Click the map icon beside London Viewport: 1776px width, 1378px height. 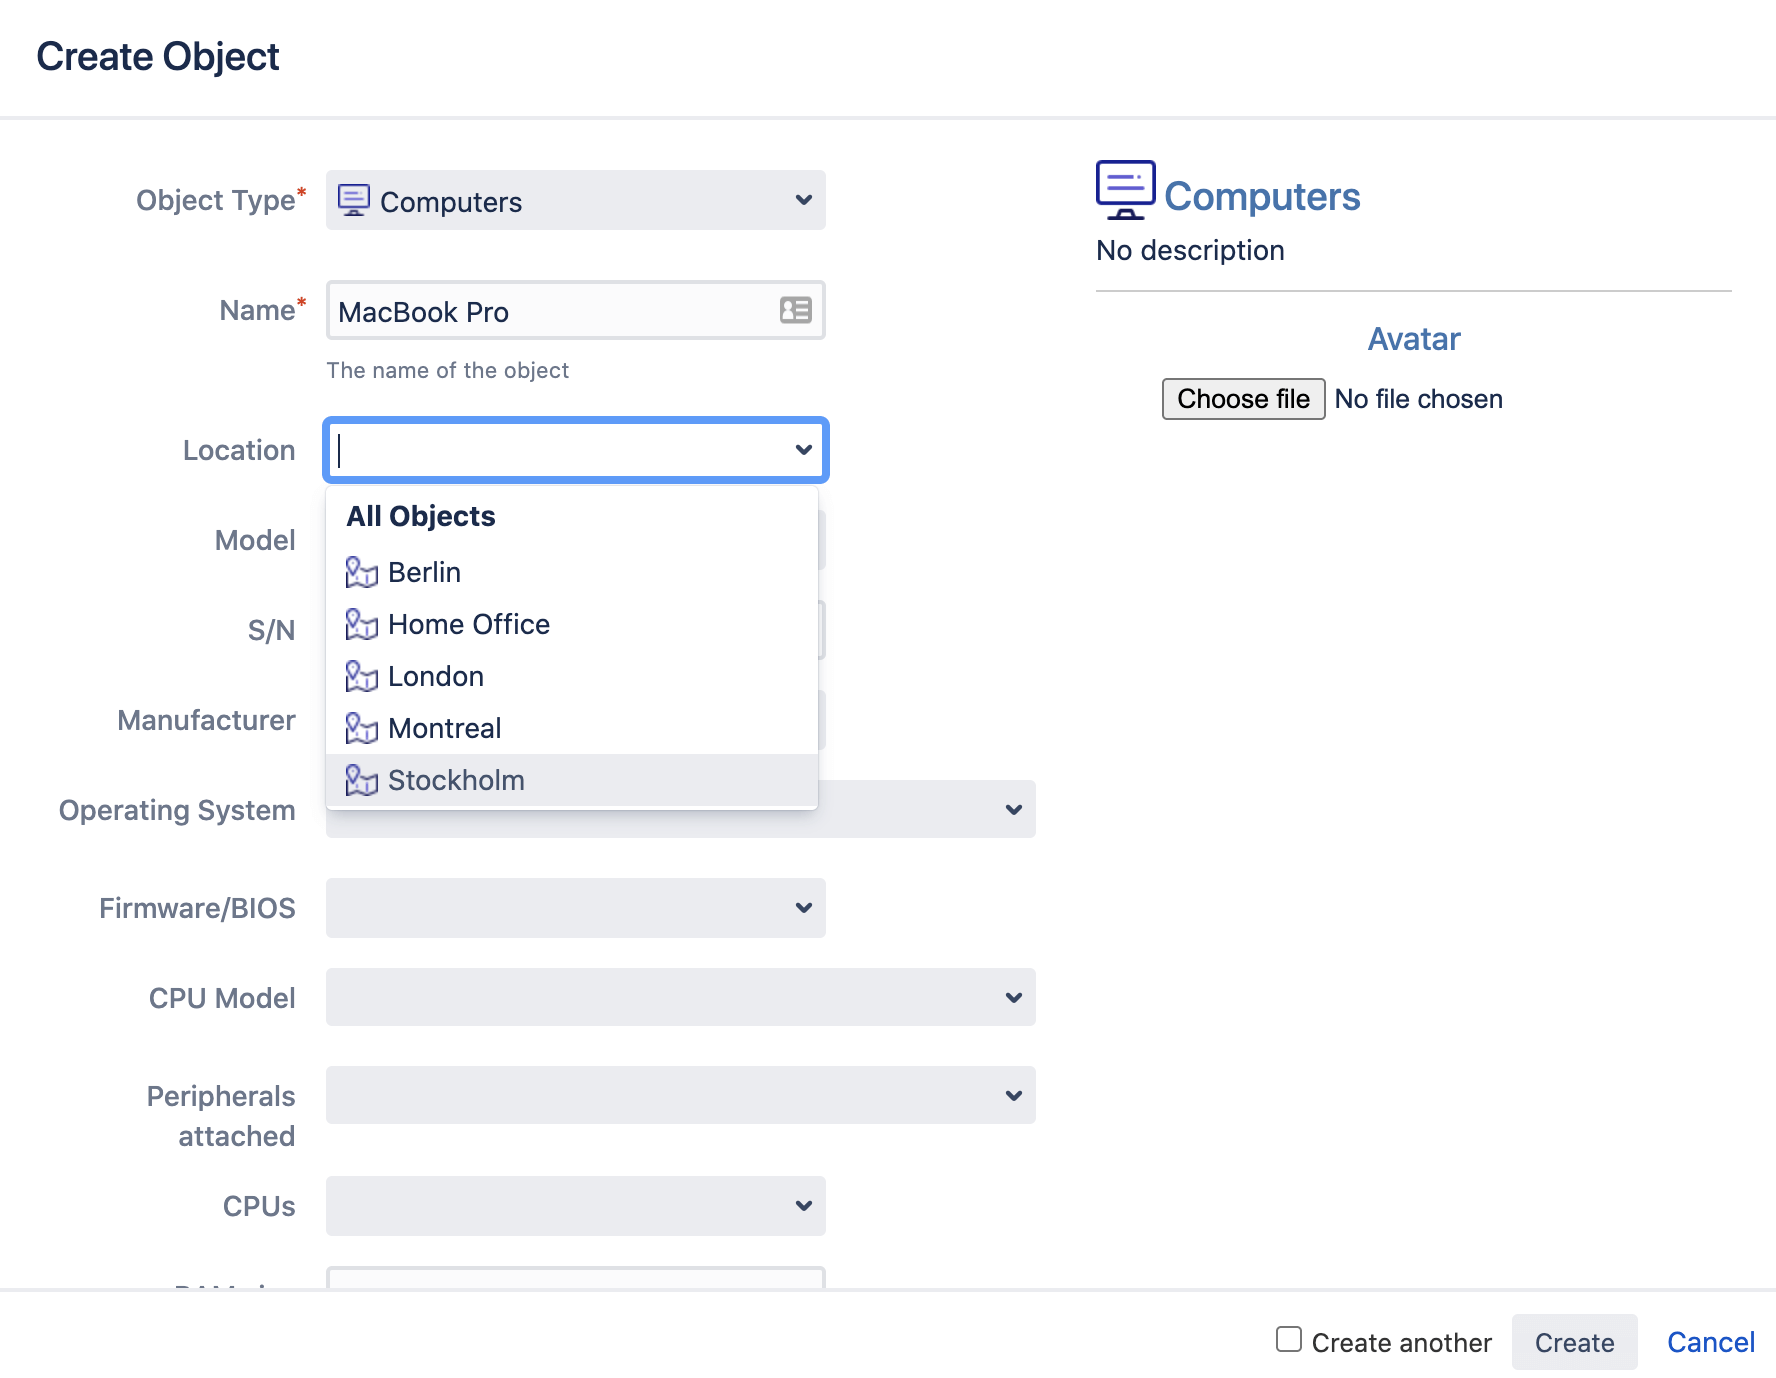coord(361,676)
